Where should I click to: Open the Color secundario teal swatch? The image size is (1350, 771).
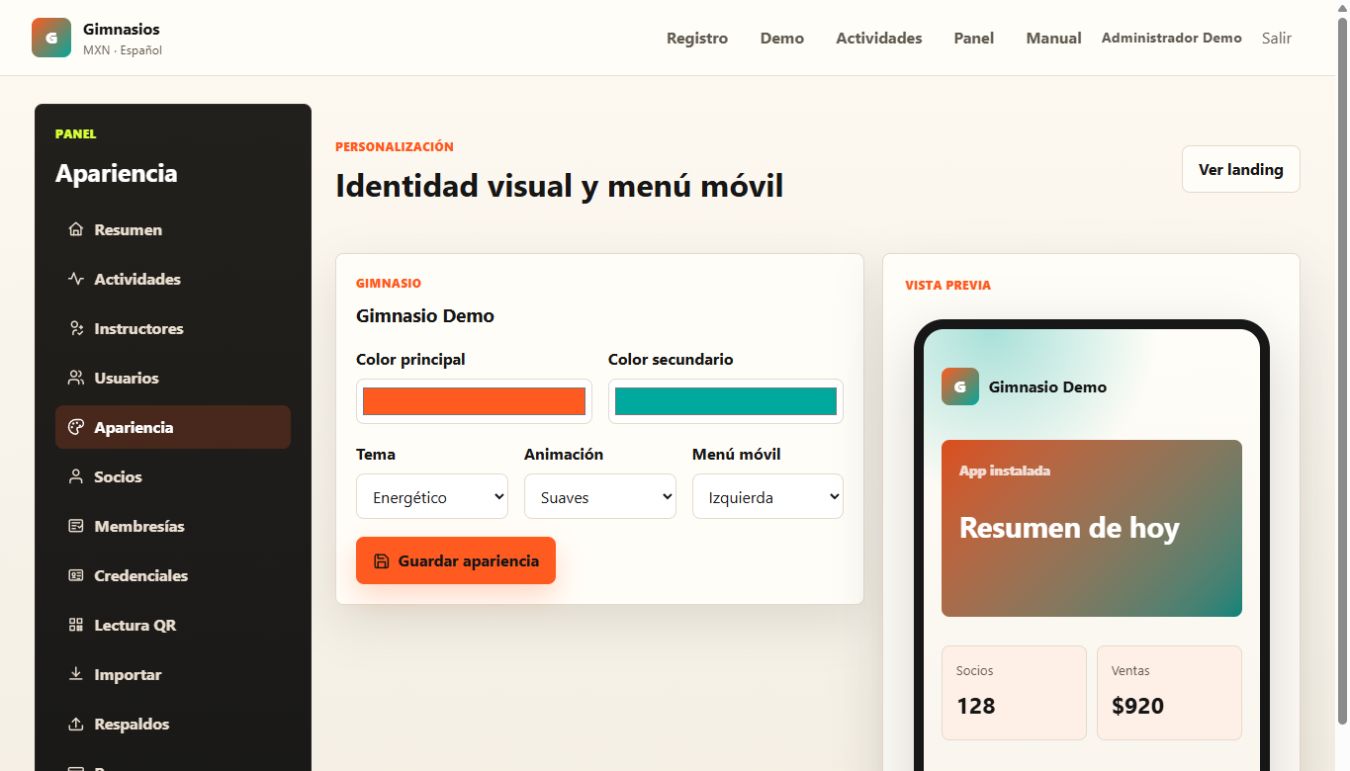pyautogui.click(x=726, y=401)
